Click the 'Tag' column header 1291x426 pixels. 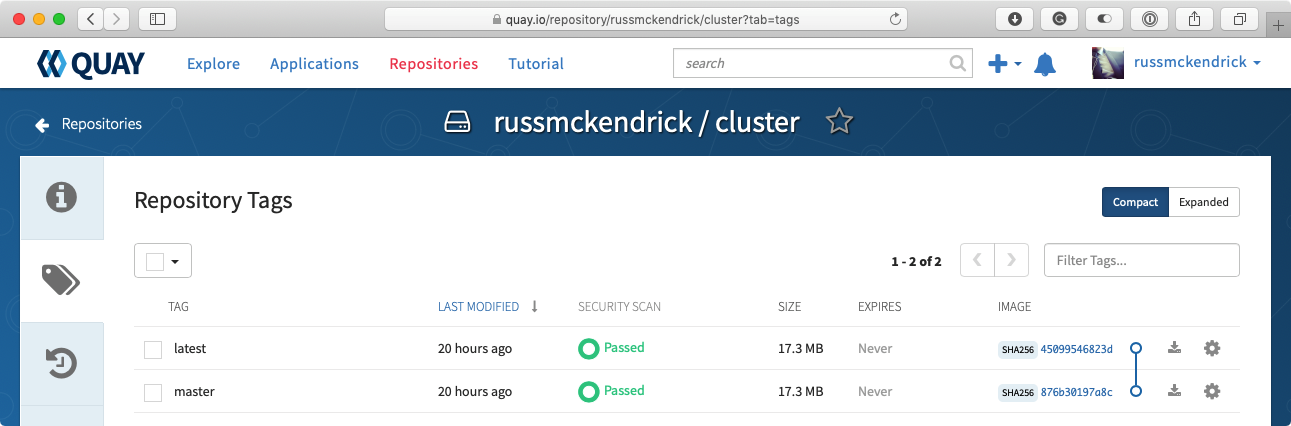179,306
